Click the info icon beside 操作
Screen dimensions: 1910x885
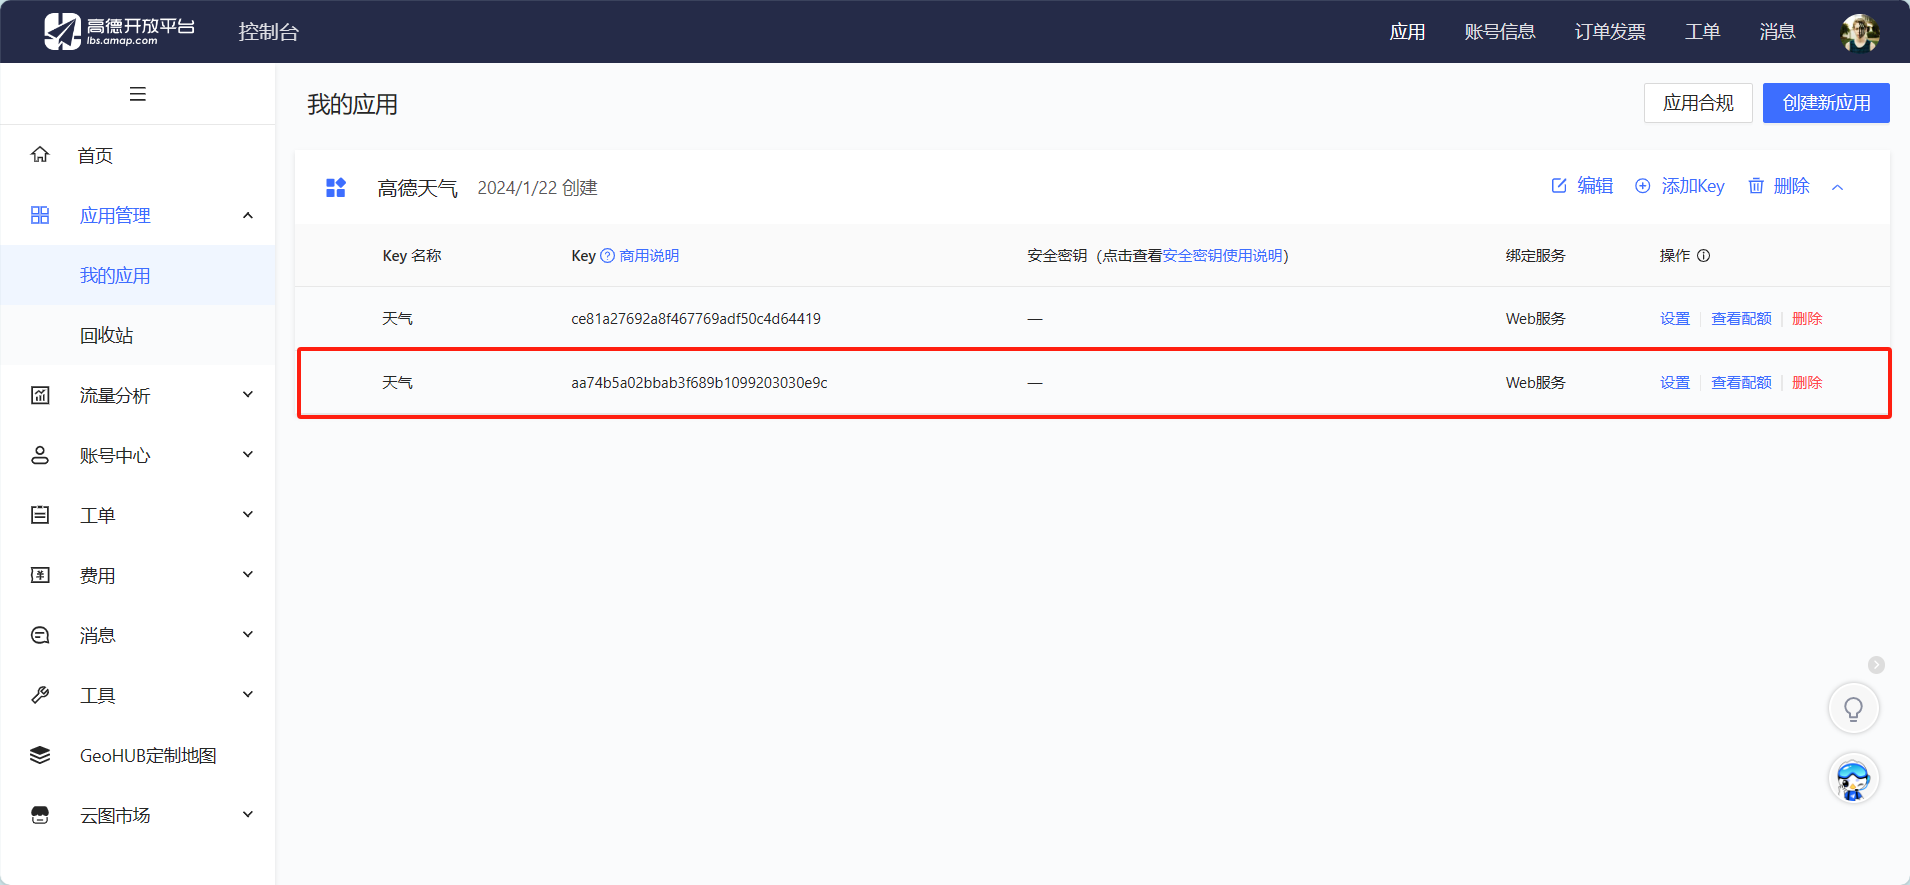tap(1704, 256)
